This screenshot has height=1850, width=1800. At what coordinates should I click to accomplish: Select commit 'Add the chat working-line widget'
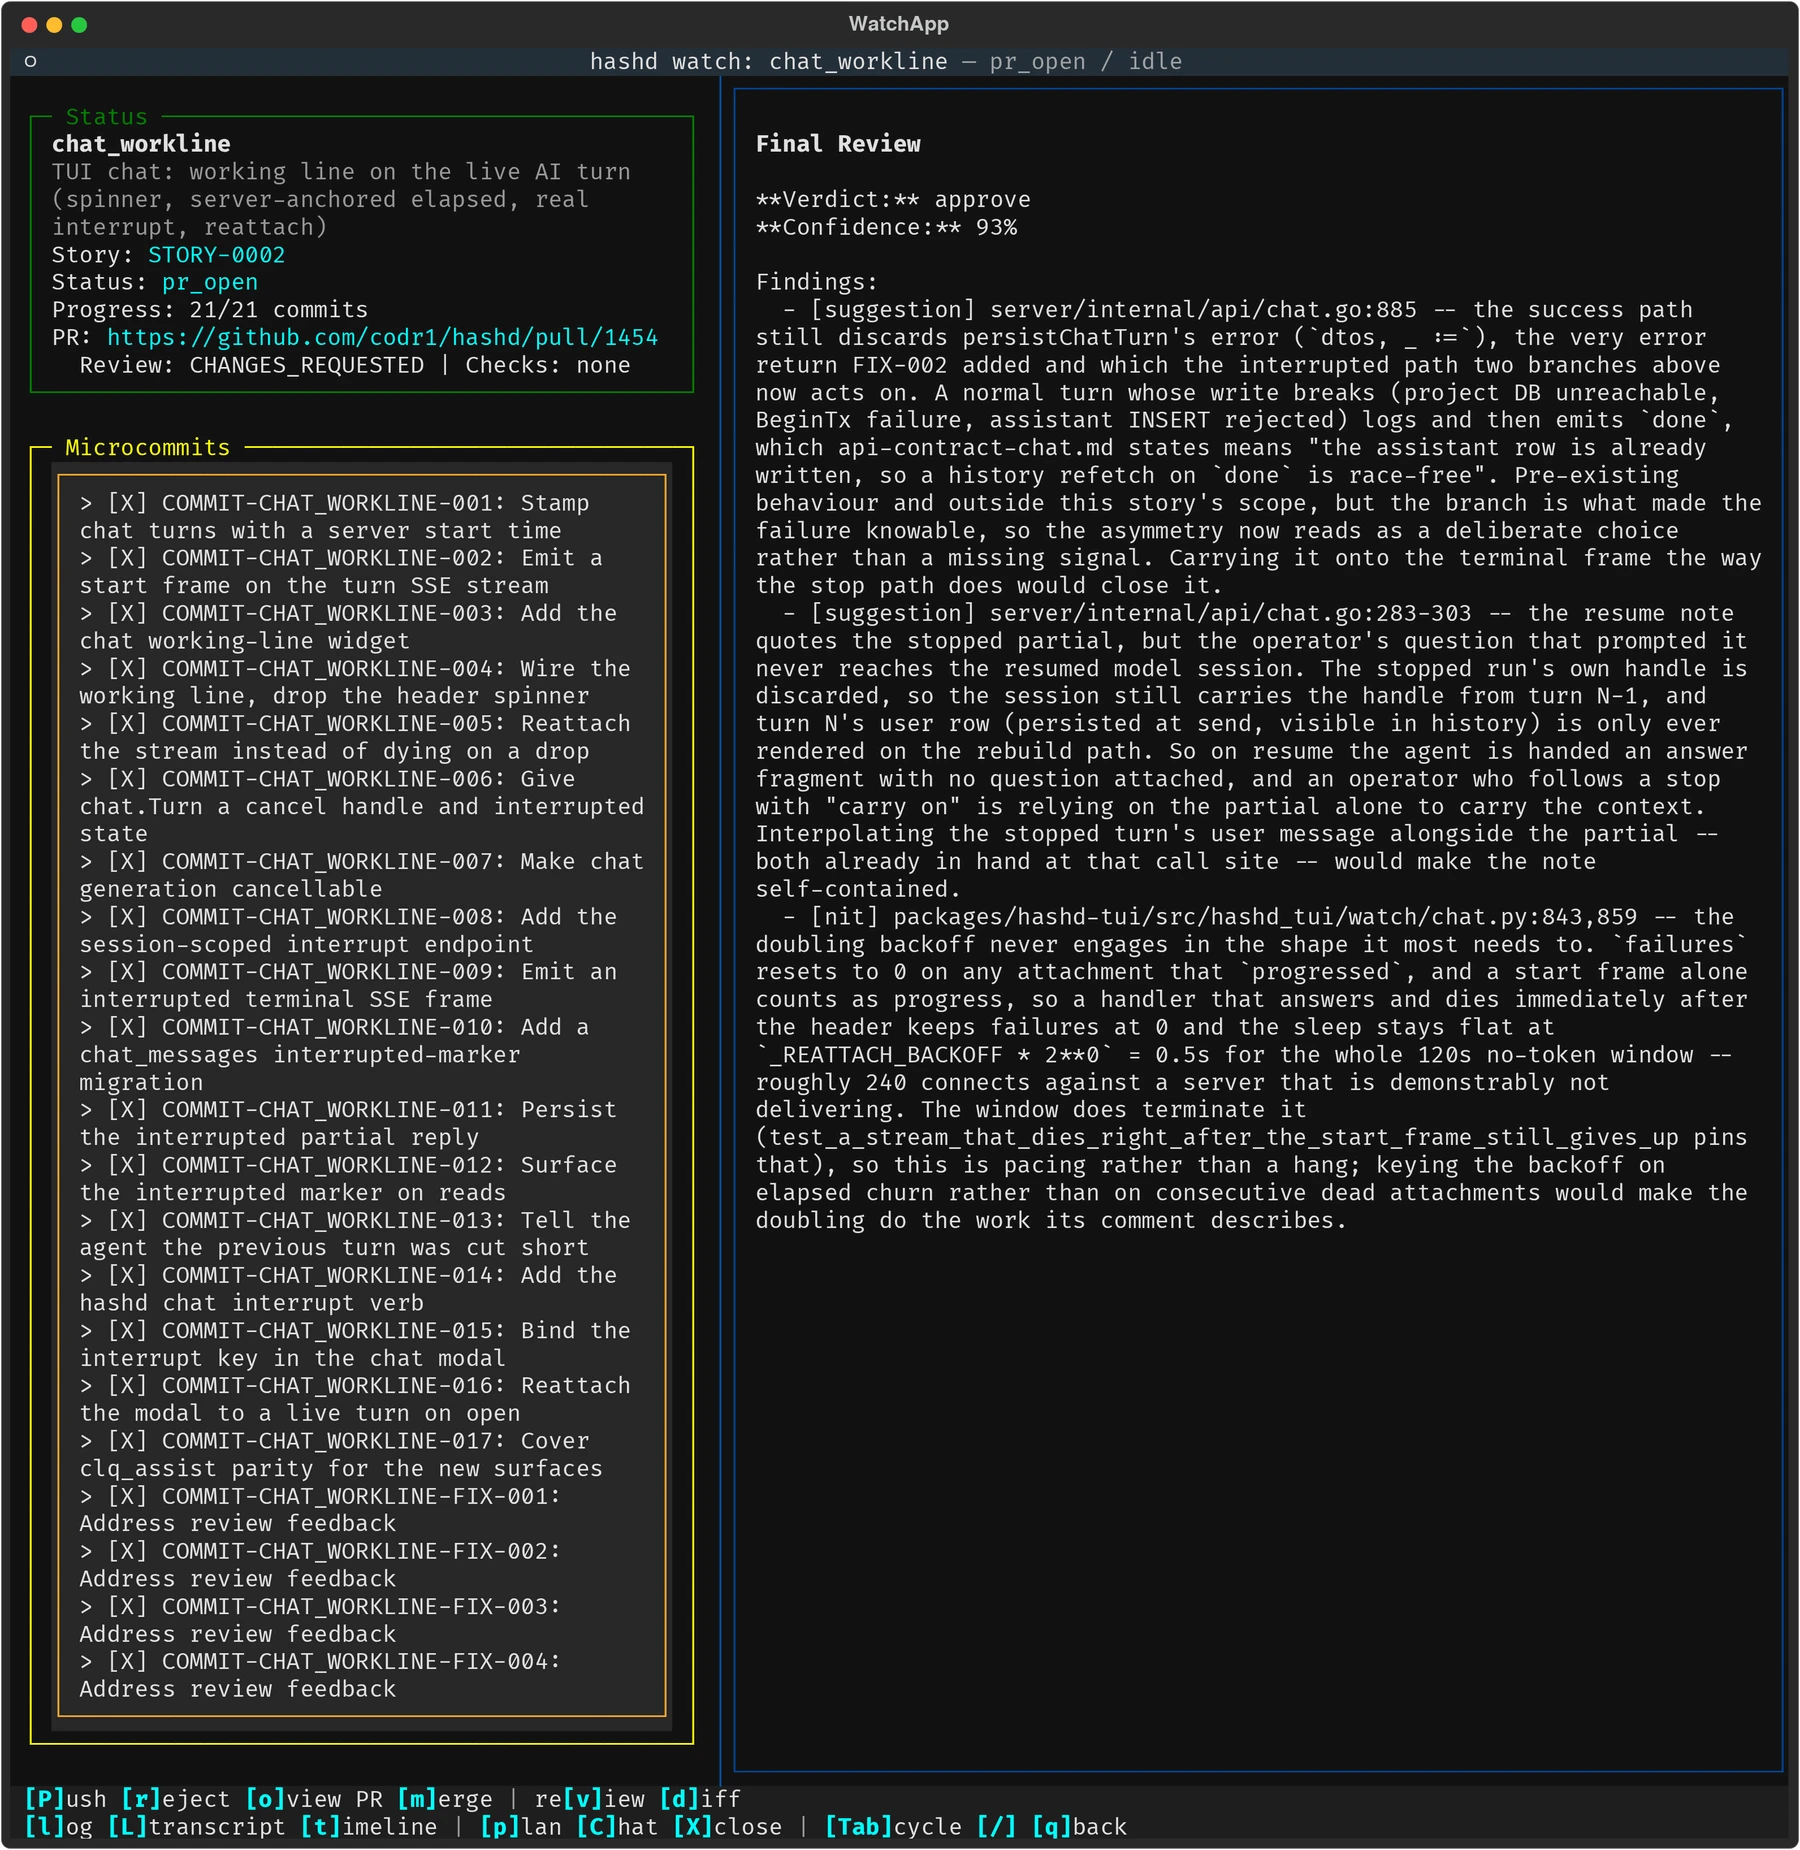[362, 627]
